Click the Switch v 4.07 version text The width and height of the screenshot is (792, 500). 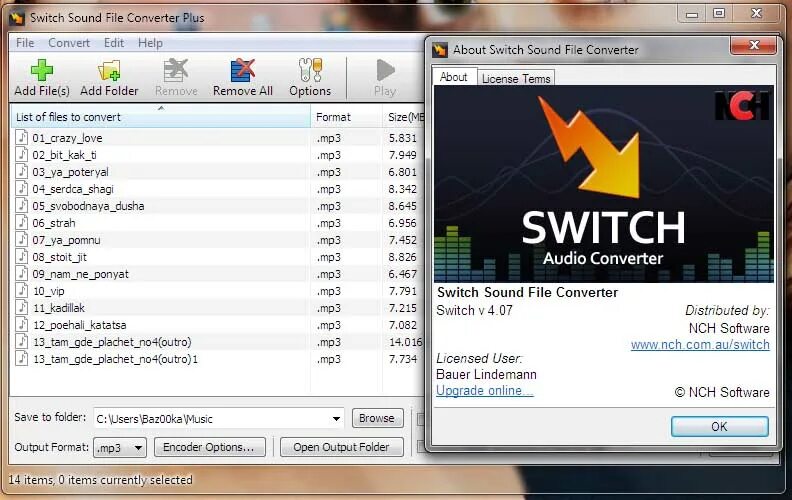pyautogui.click(x=474, y=310)
